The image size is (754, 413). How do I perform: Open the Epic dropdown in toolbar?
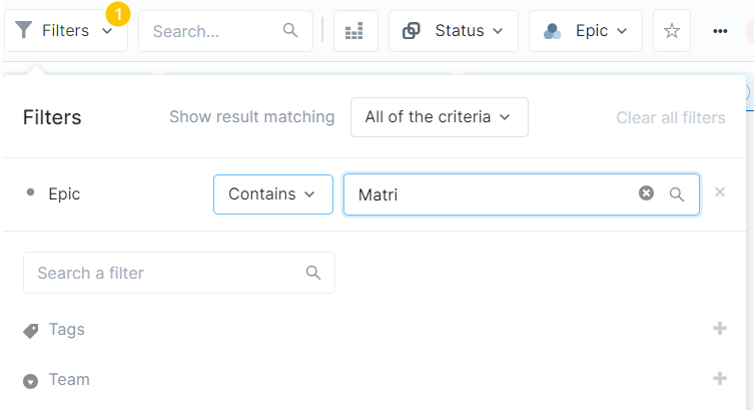coord(585,31)
